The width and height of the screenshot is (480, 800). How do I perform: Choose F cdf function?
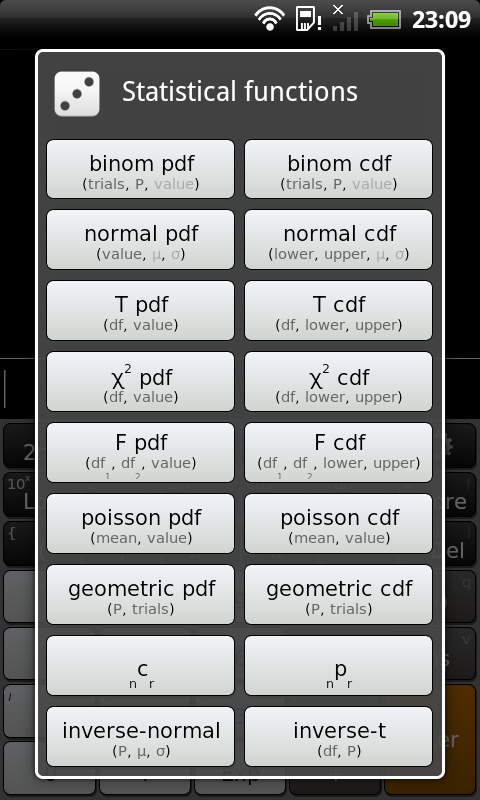click(339, 453)
